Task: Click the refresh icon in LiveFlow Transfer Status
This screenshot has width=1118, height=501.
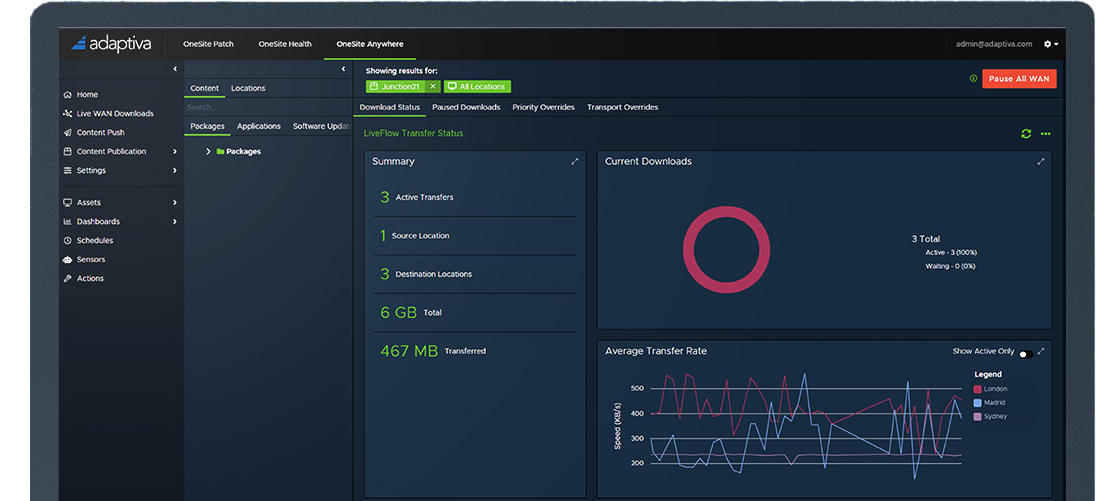Action: click(1025, 134)
